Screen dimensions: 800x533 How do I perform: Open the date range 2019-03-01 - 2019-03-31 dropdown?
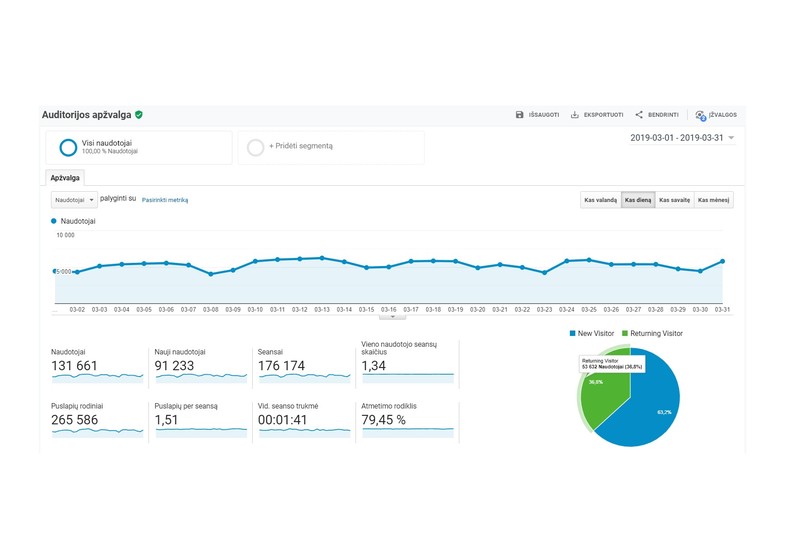pos(682,138)
